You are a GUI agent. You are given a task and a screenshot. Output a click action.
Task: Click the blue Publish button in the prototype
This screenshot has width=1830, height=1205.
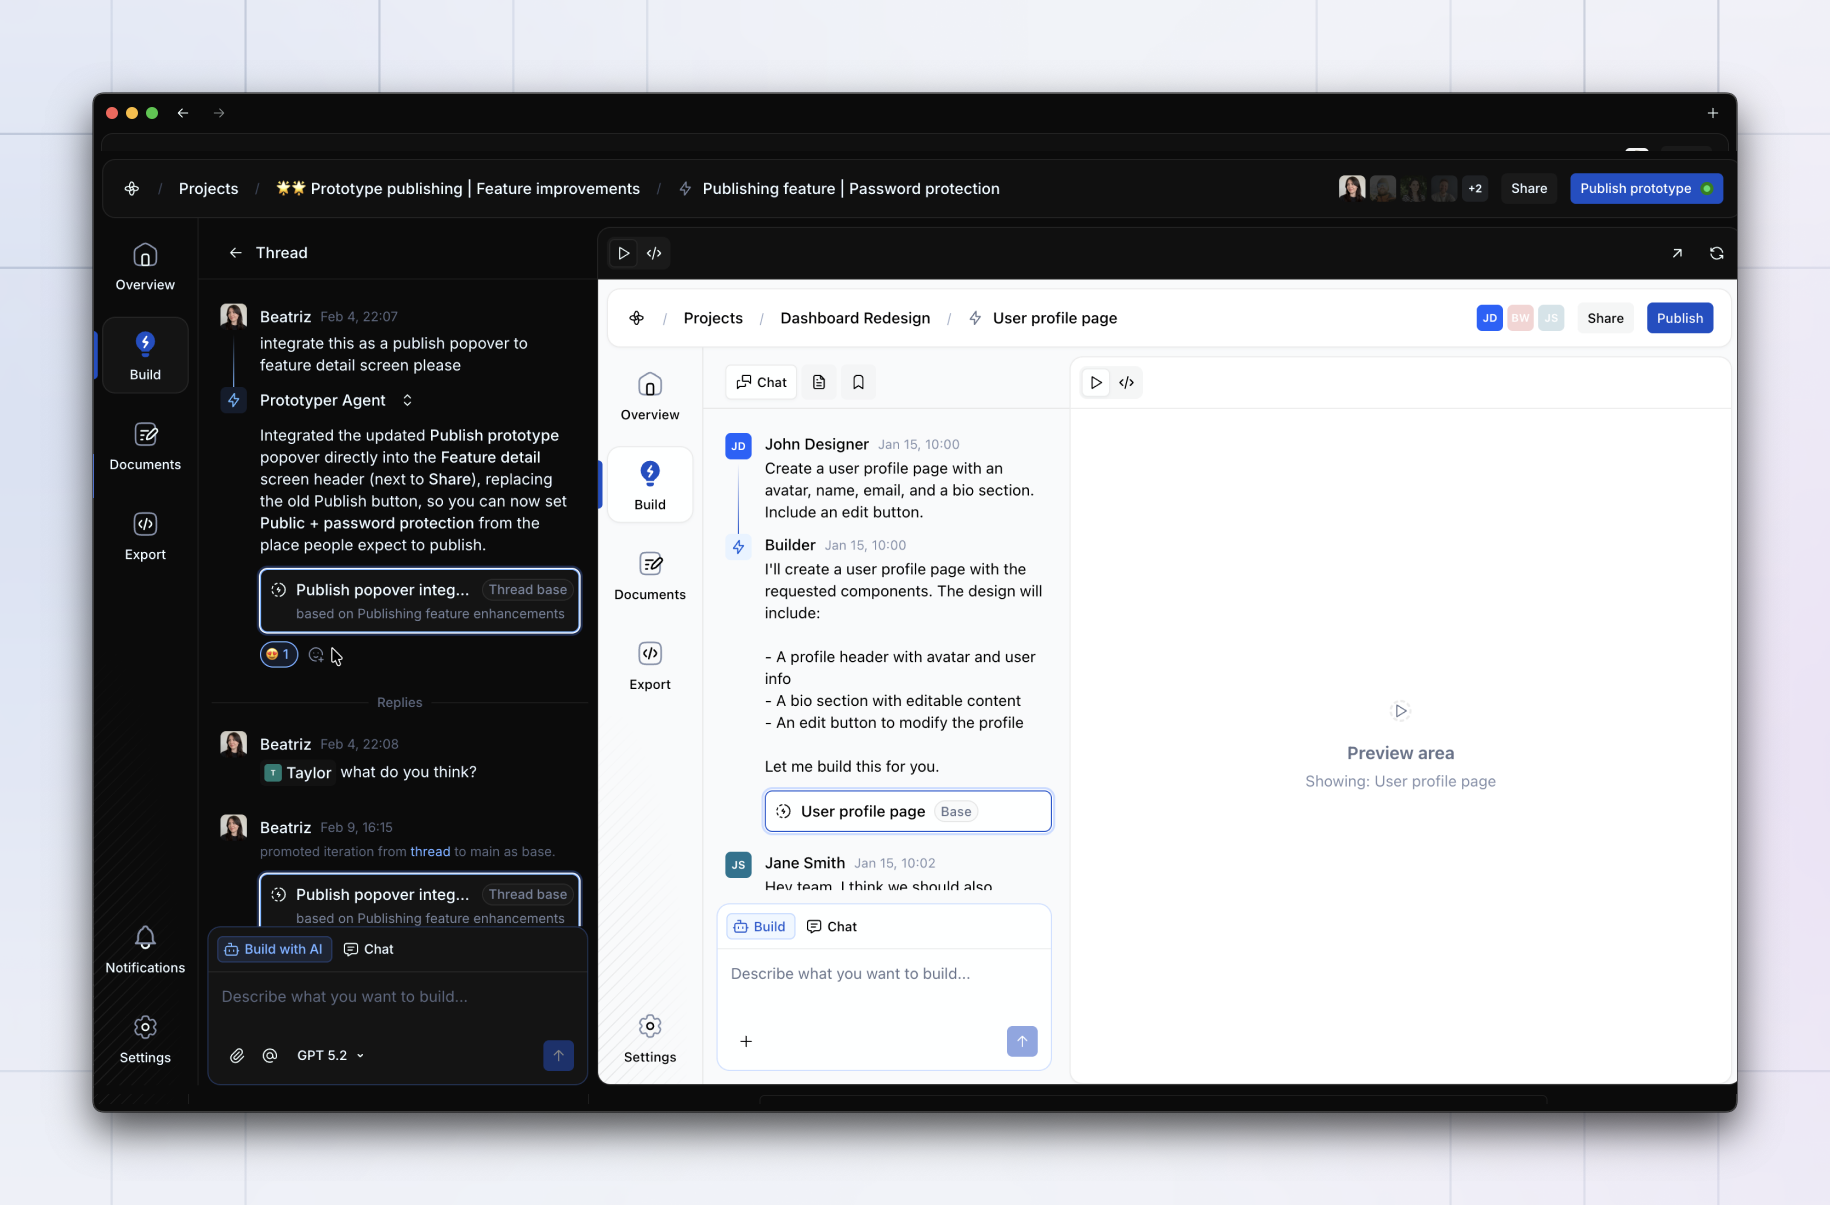pos(1679,318)
